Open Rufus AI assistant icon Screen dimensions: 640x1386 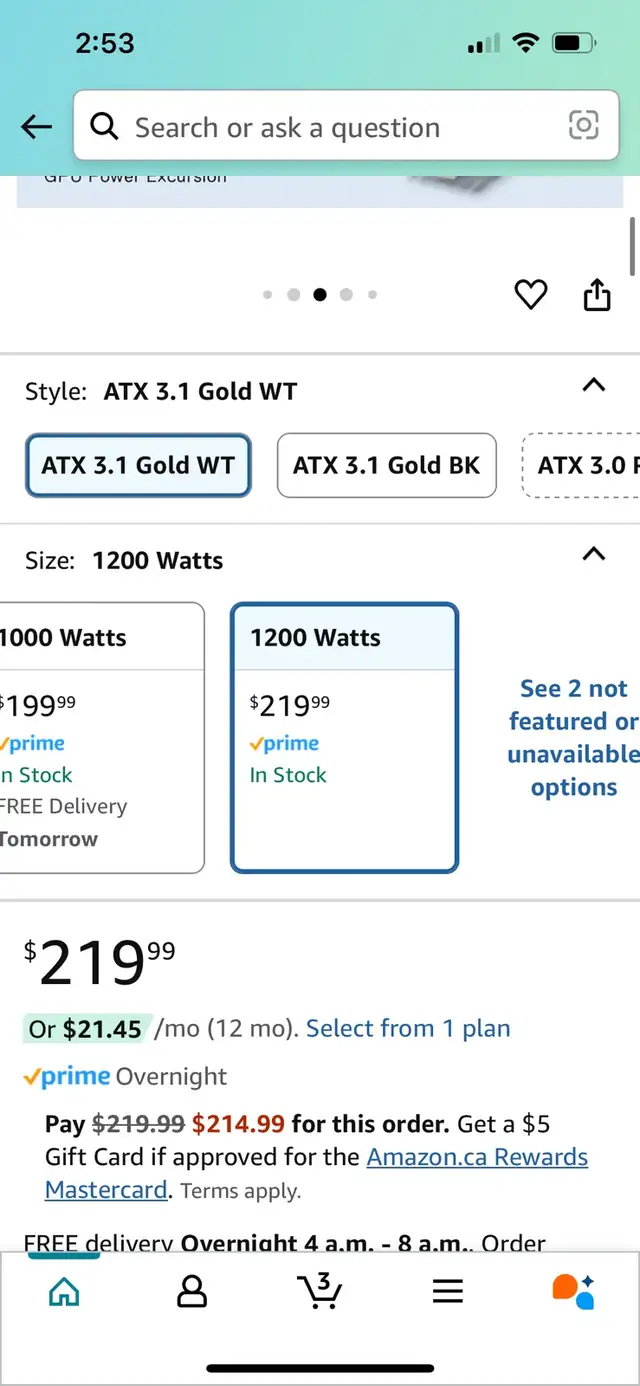pyautogui.click(x=573, y=1290)
